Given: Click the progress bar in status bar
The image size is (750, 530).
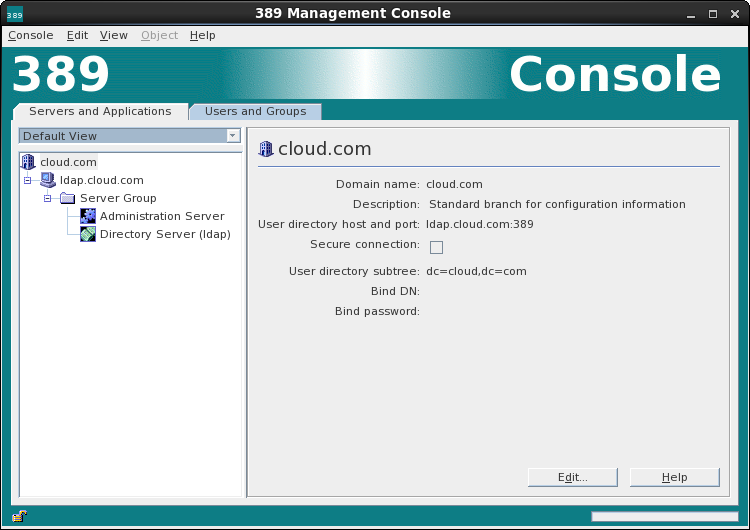Looking at the screenshot, I should click(x=664, y=517).
